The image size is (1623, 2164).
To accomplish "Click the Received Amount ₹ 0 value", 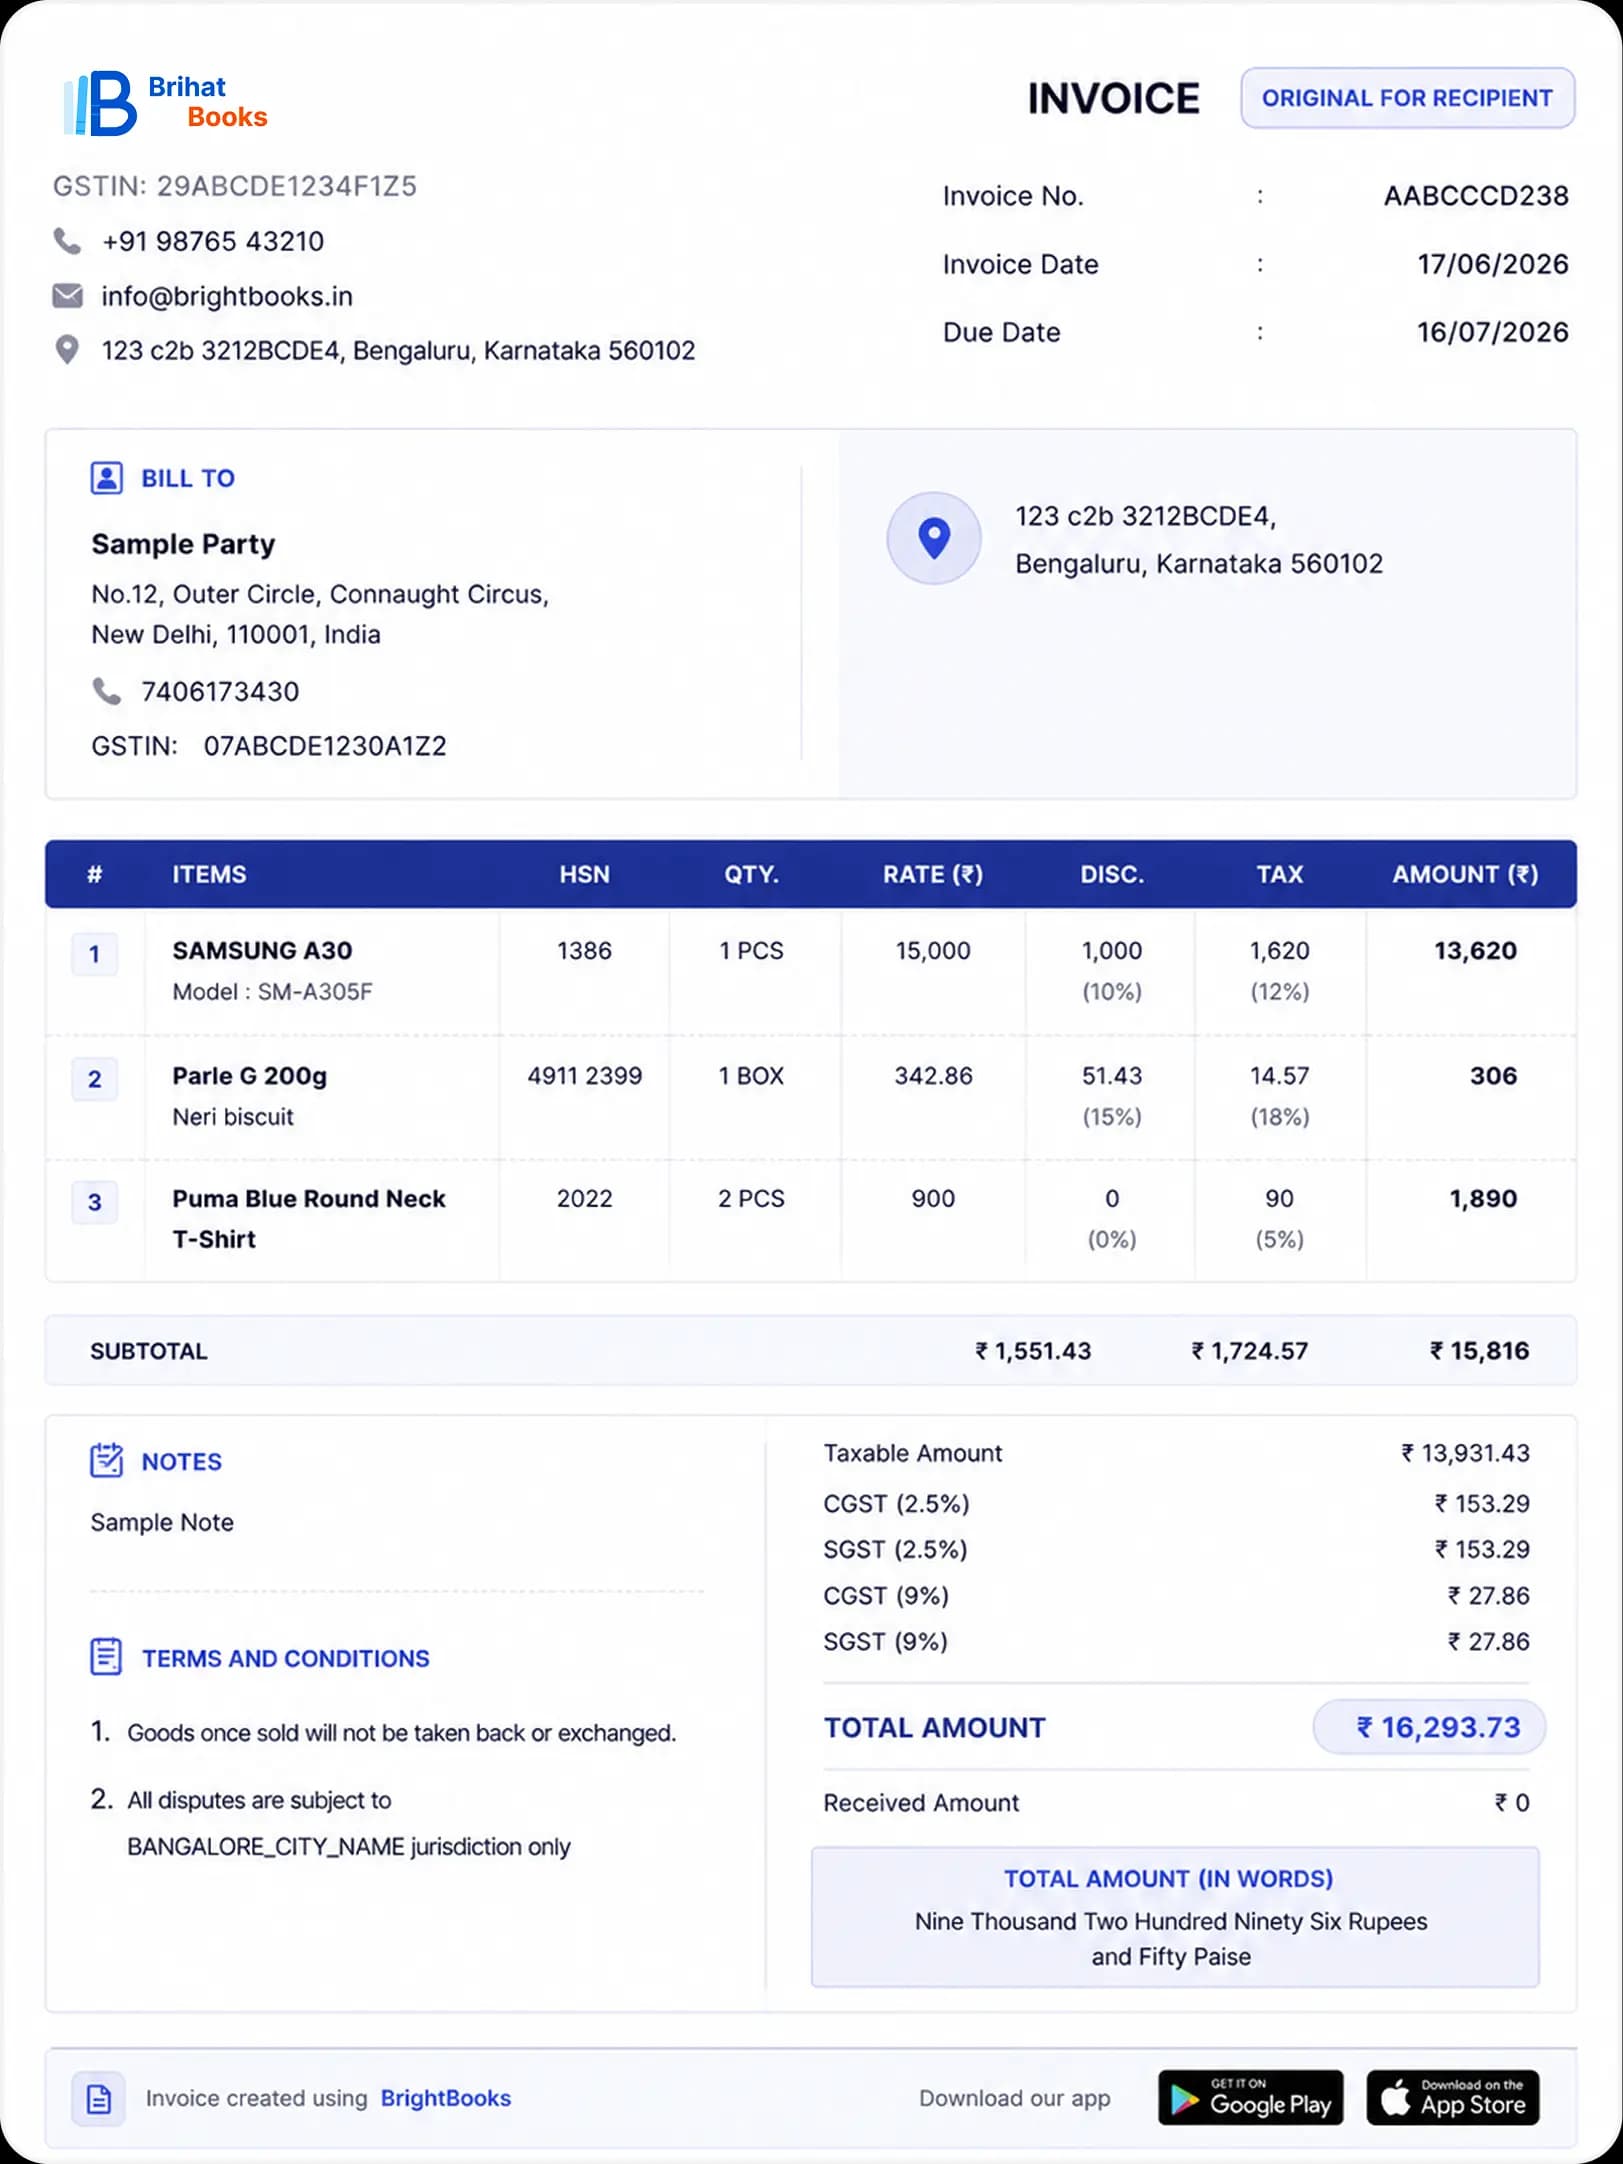I will point(1512,1803).
